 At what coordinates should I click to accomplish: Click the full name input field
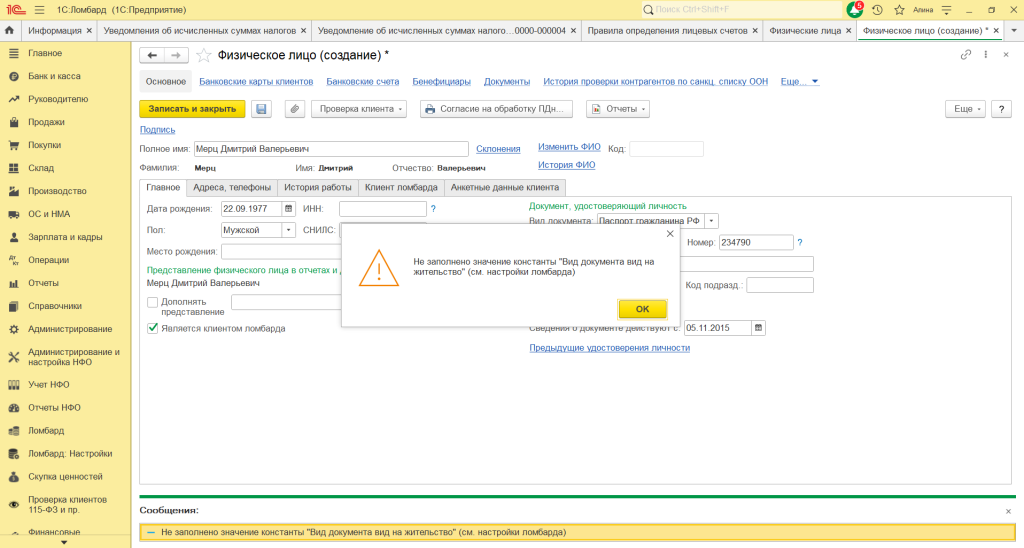(331, 149)
